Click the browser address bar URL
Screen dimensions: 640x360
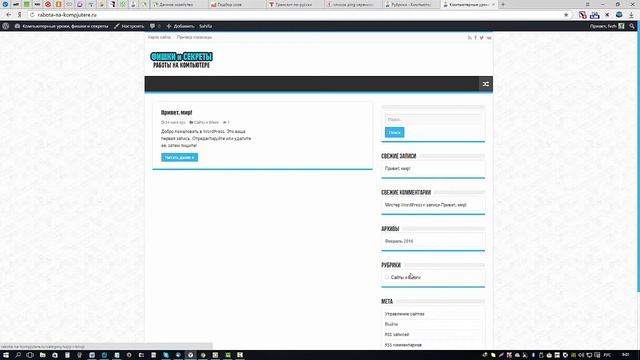point(67,15)
